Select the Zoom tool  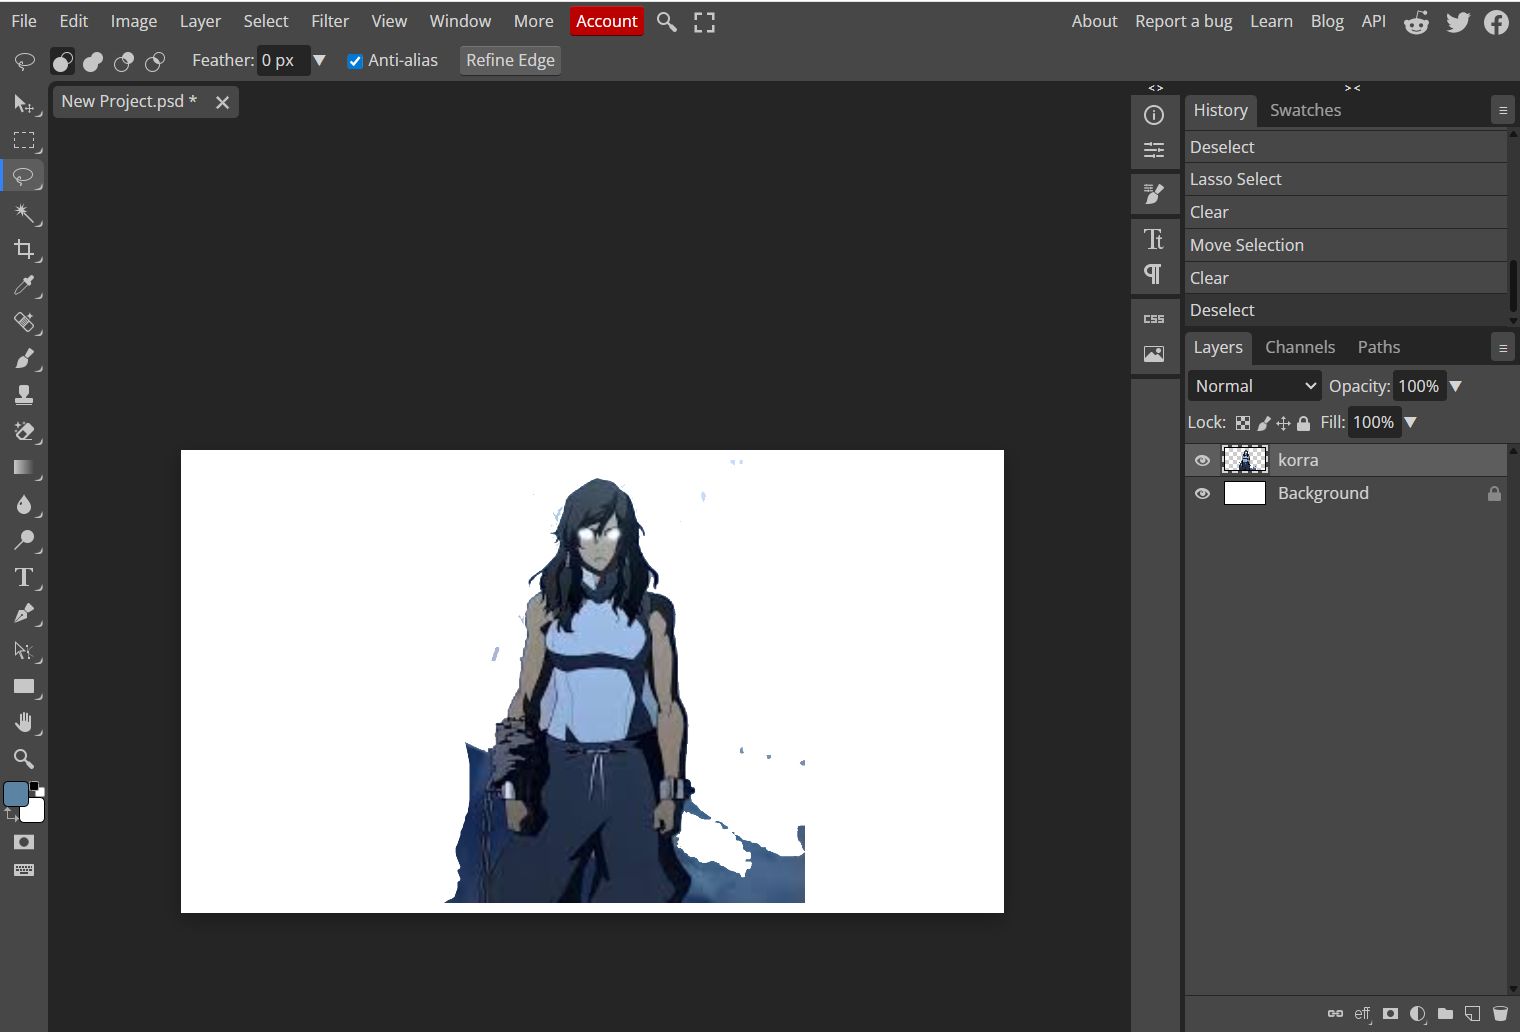click(x=25, y=759)
